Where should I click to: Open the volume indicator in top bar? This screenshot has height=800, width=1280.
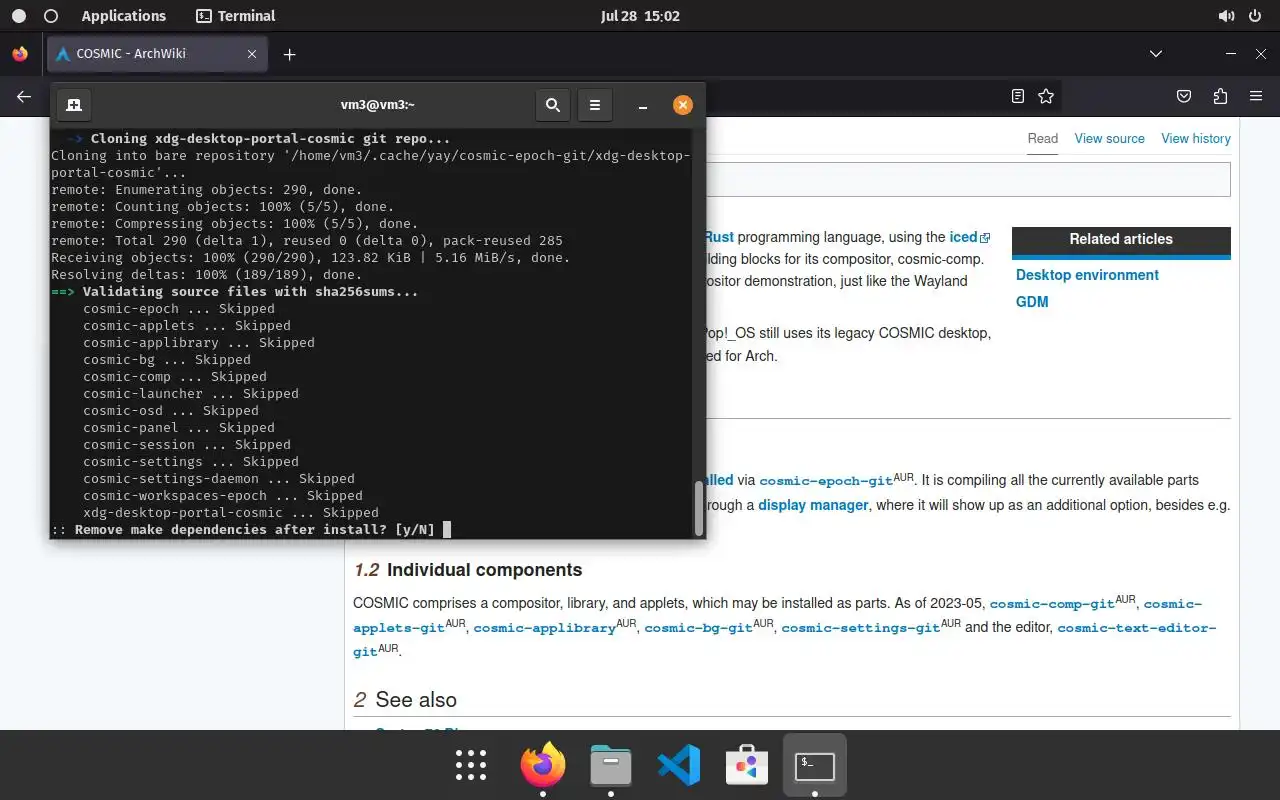tap(1226, 16)
